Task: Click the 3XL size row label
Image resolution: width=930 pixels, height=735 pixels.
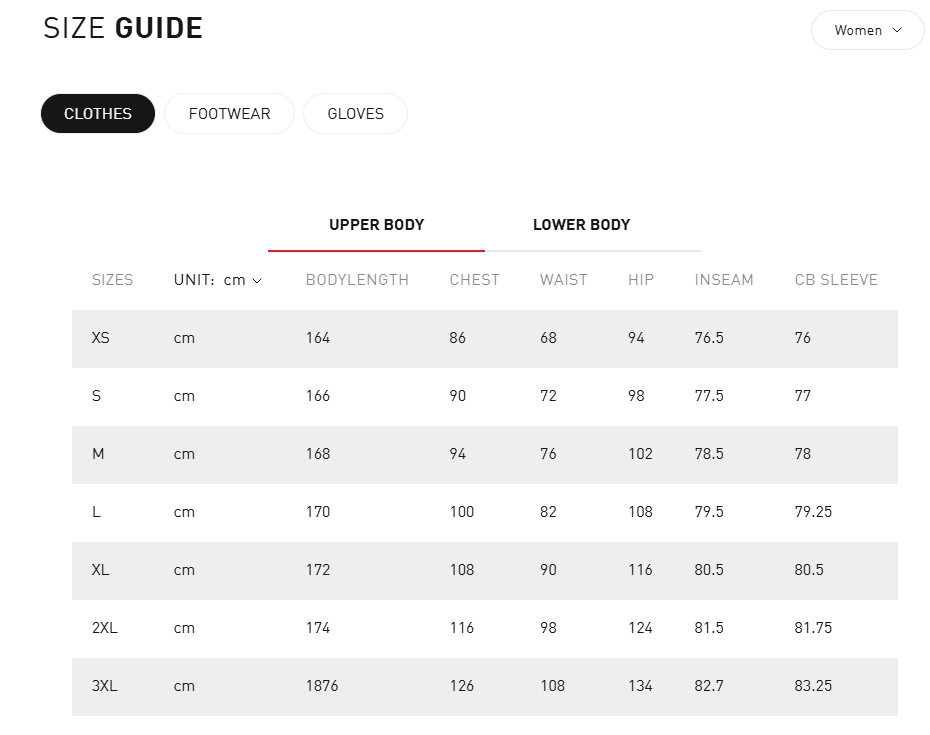Action: point(105,686)
